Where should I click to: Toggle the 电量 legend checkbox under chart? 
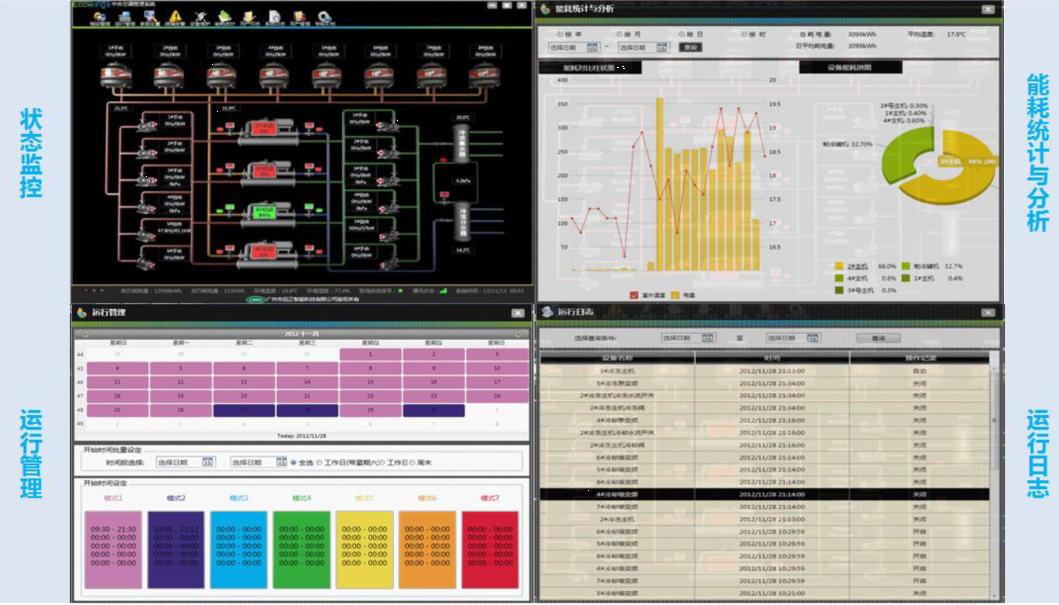675,295
